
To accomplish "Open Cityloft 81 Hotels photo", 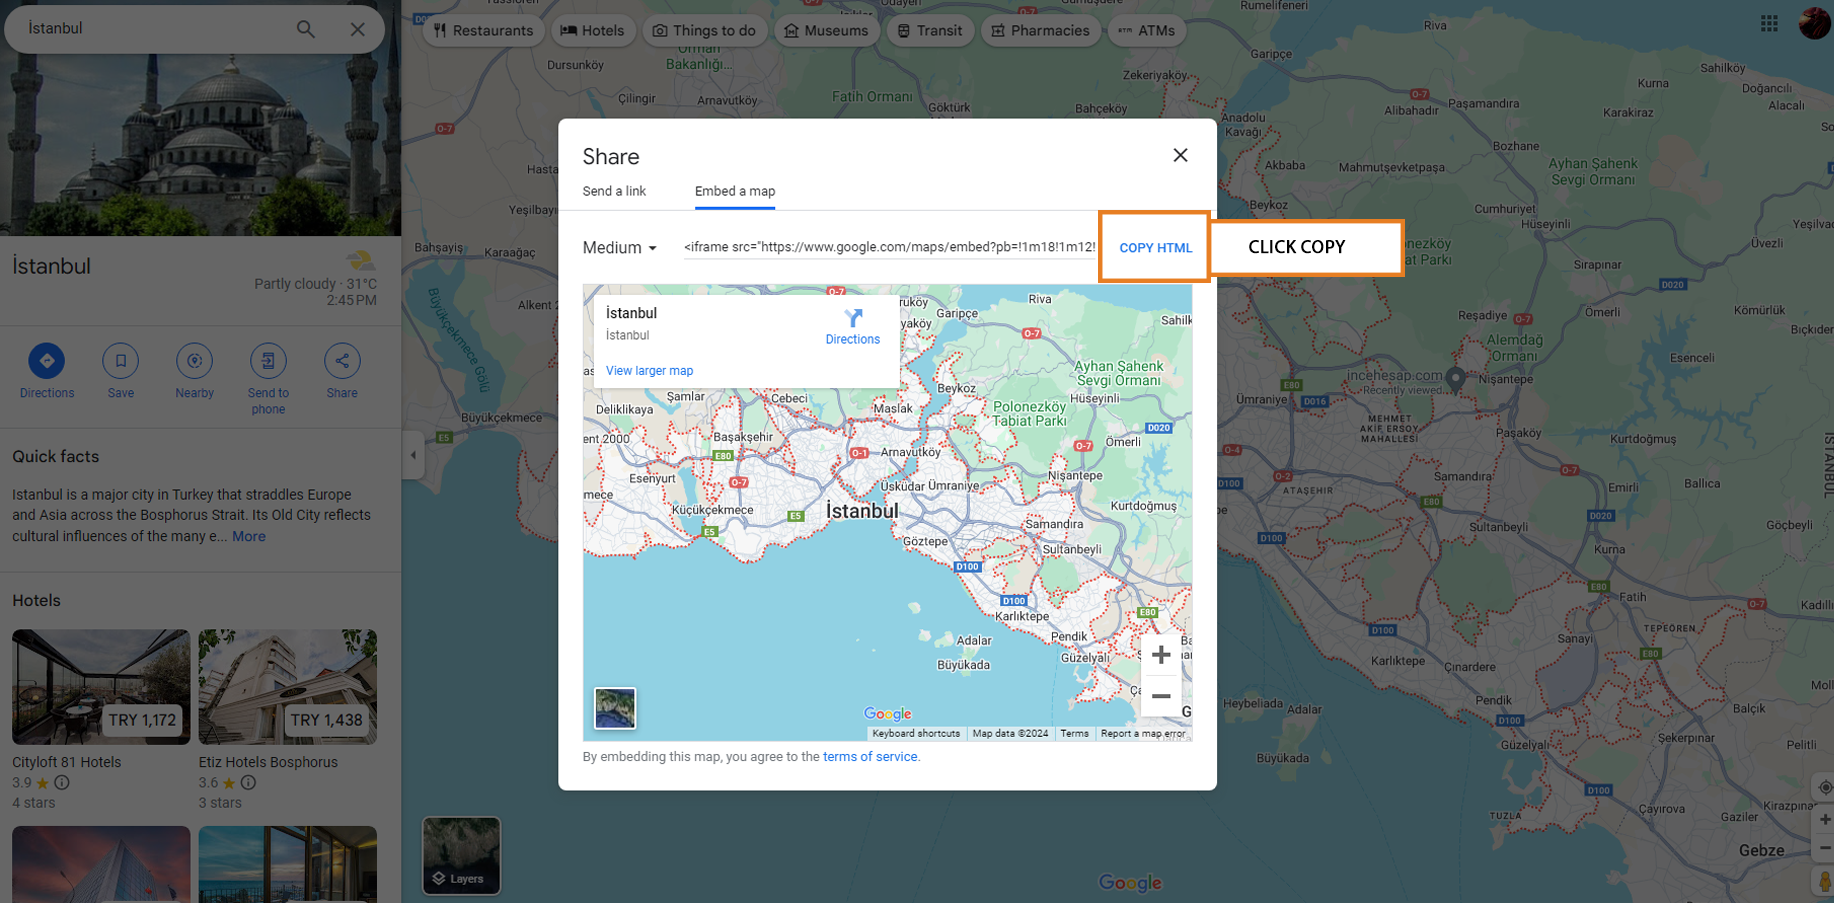I will coord(101,687).
